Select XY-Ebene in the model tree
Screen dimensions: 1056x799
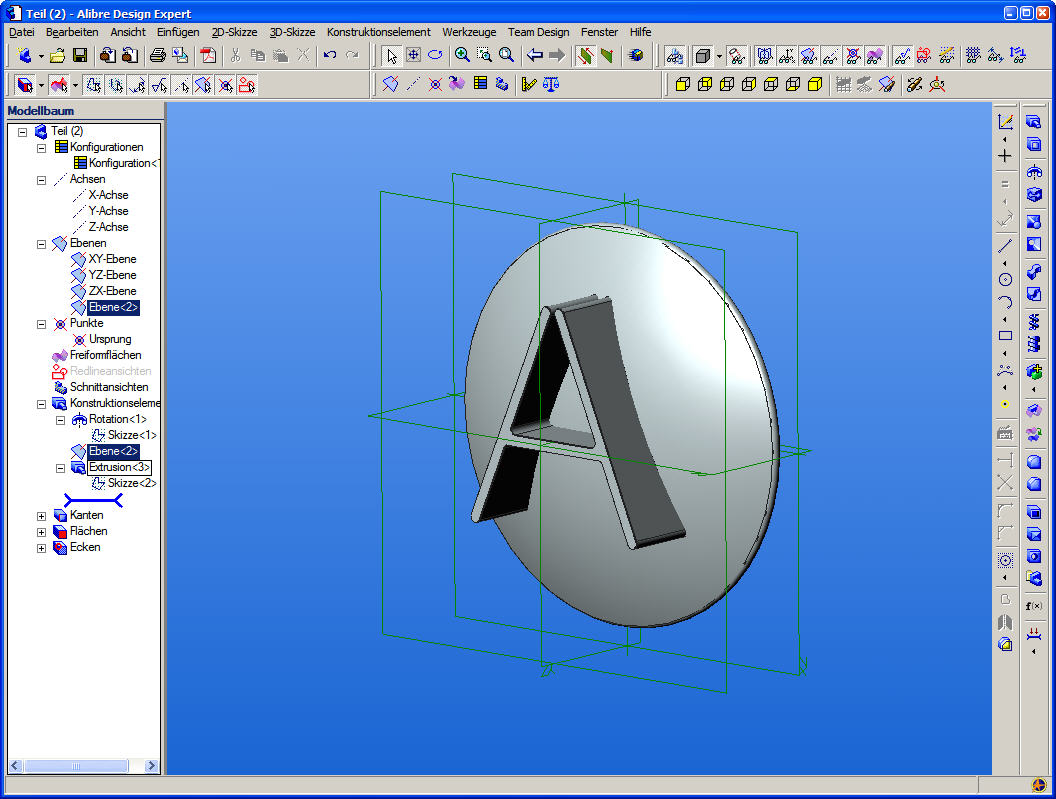point(112,259)
